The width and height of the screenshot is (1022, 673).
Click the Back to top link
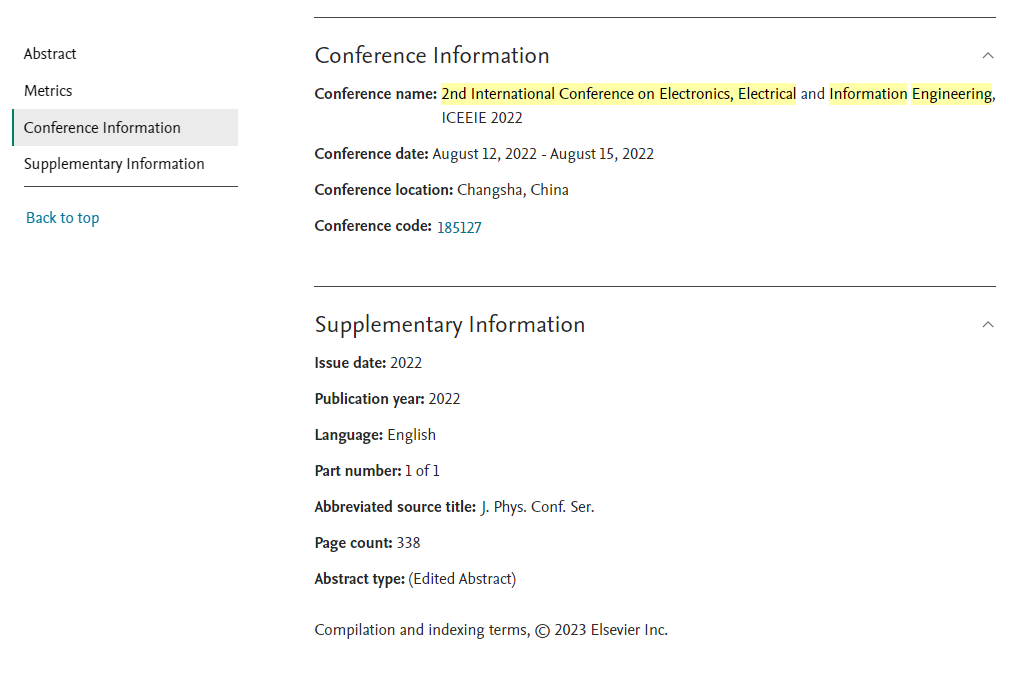(x=63, y=218)
